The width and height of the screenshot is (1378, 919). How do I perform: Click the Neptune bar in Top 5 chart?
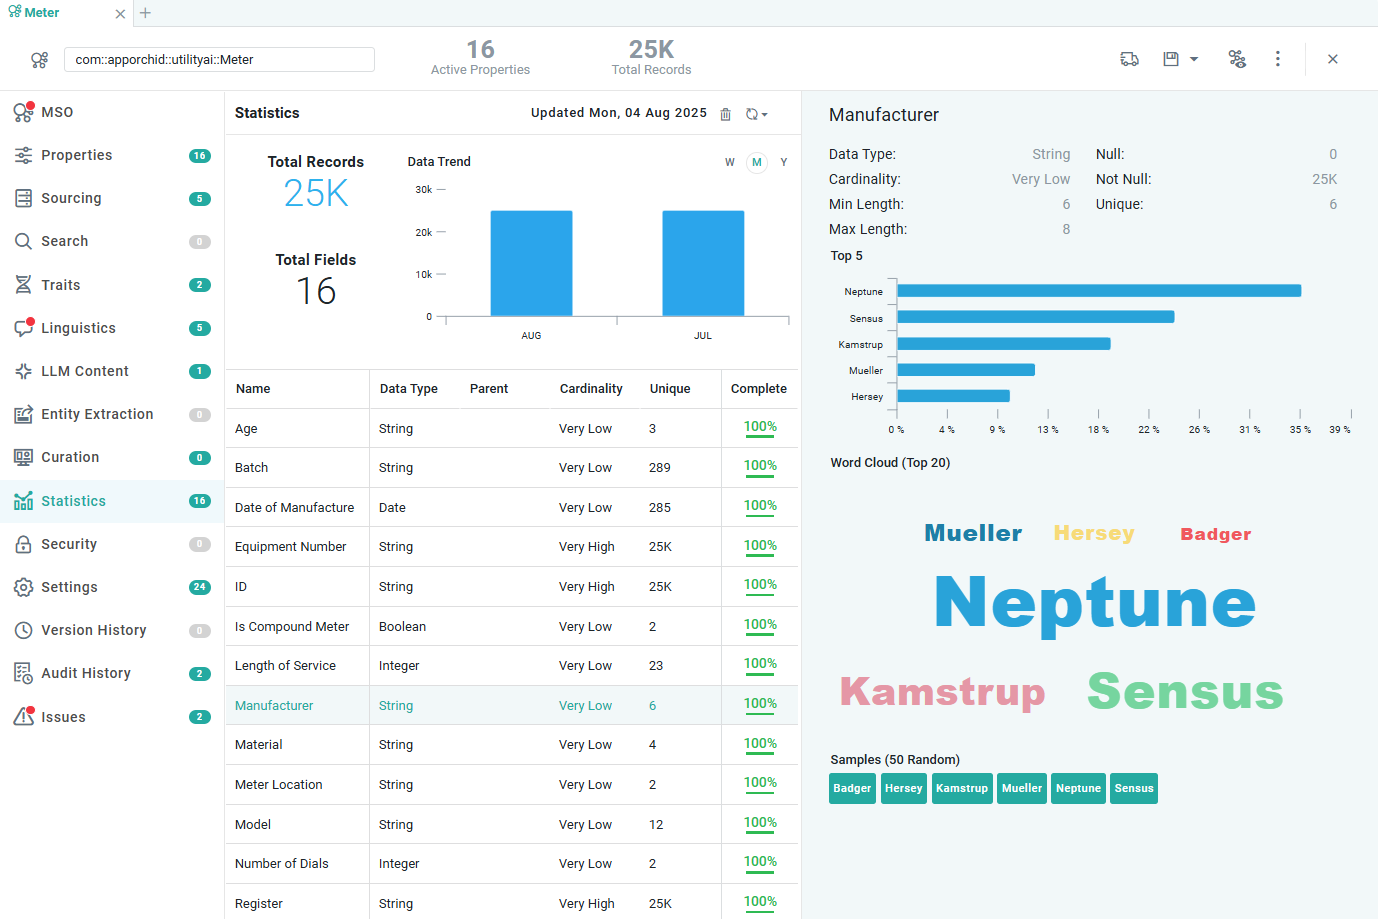1098,291
